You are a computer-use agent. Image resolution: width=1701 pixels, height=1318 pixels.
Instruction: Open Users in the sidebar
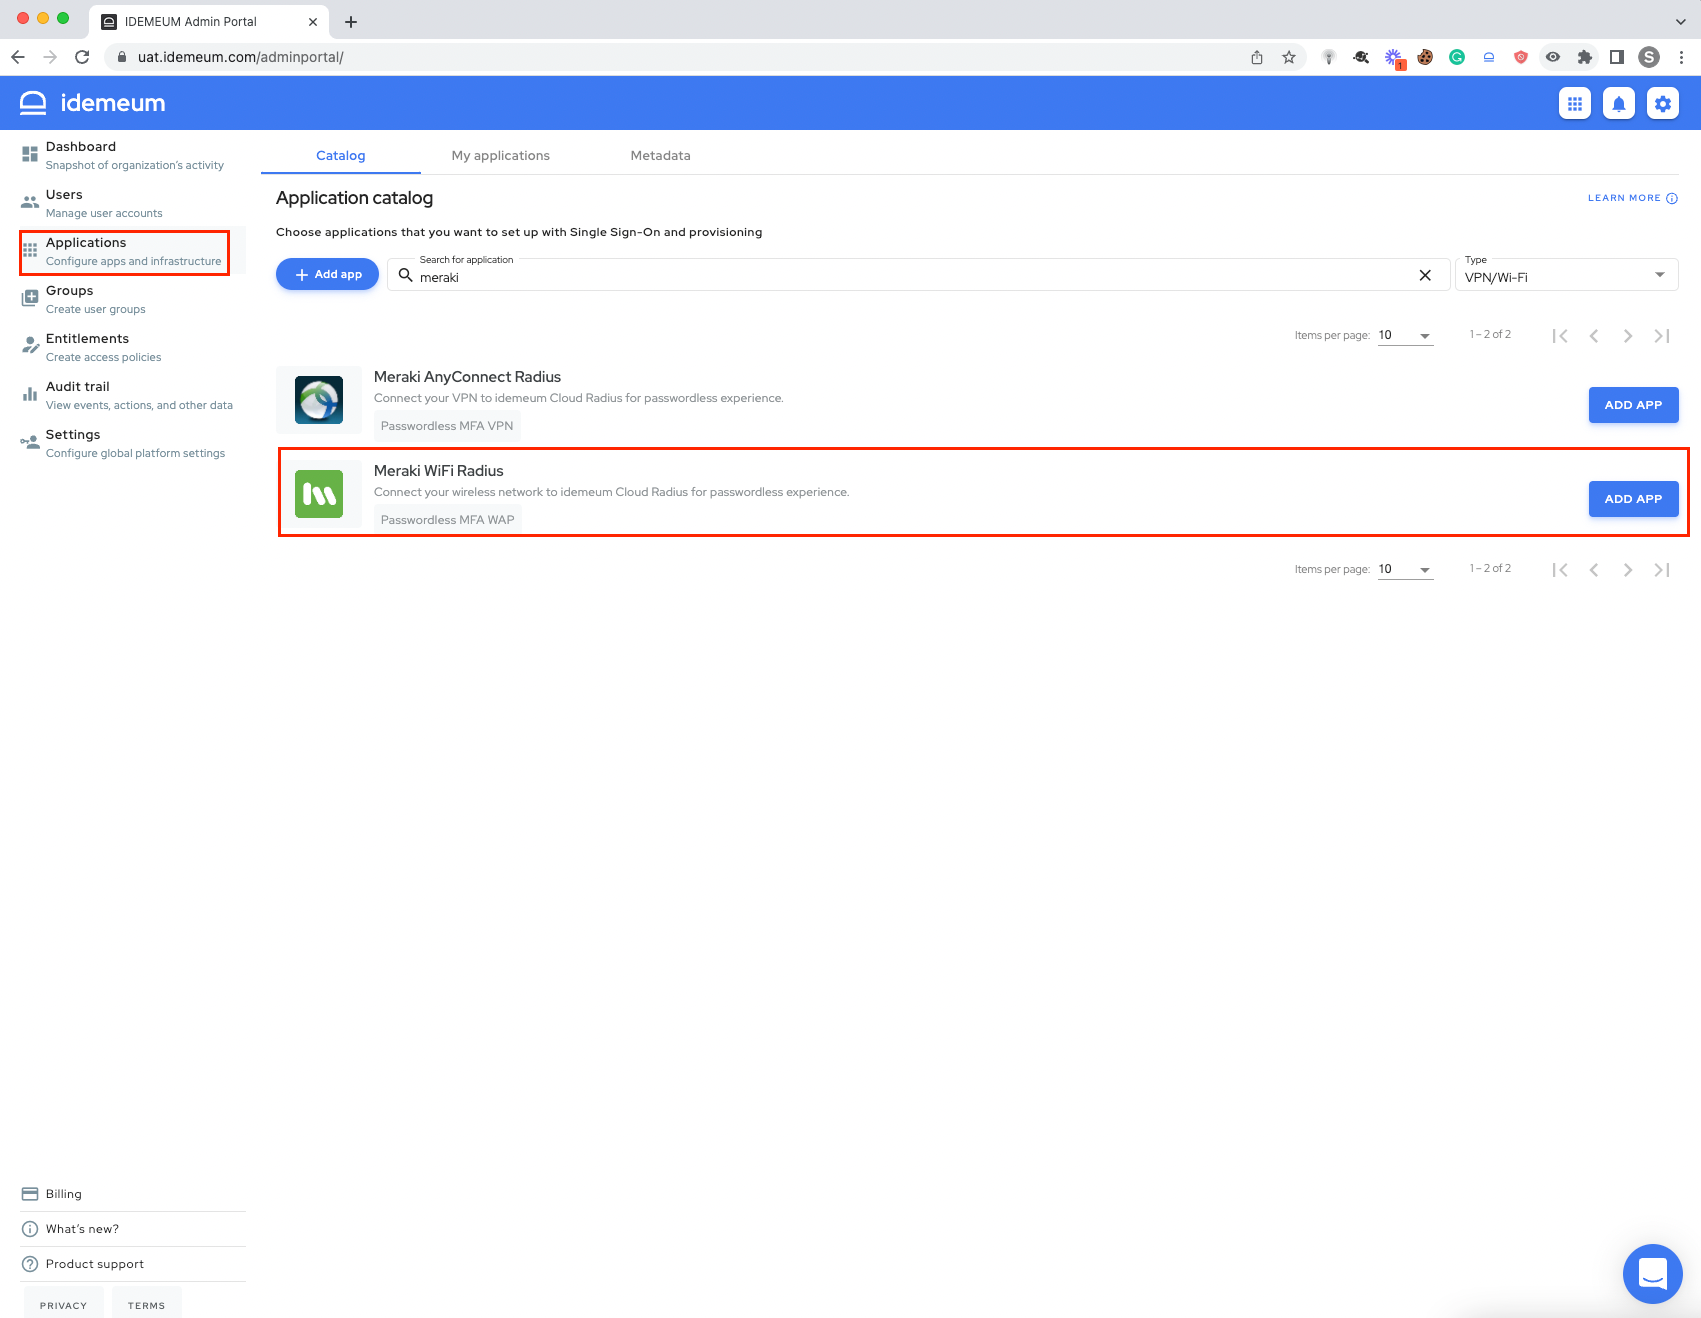(132, 203)
